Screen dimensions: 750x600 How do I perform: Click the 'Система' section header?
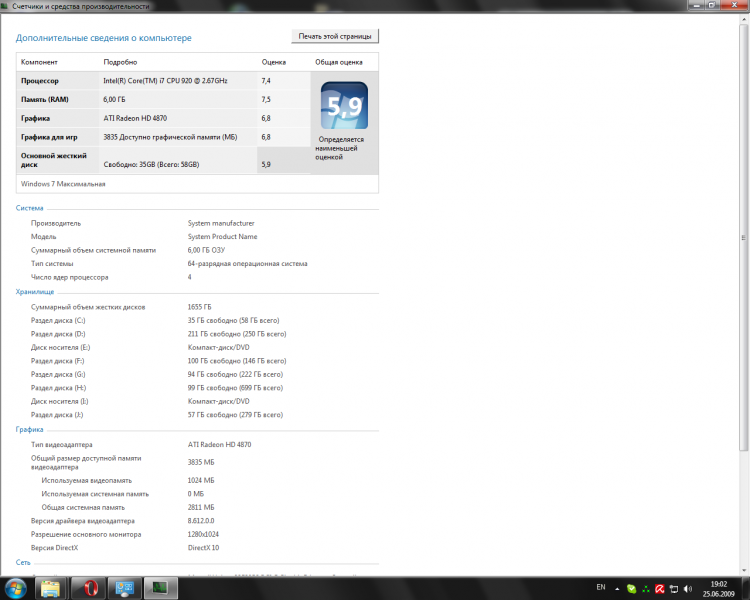pos(29,208)
